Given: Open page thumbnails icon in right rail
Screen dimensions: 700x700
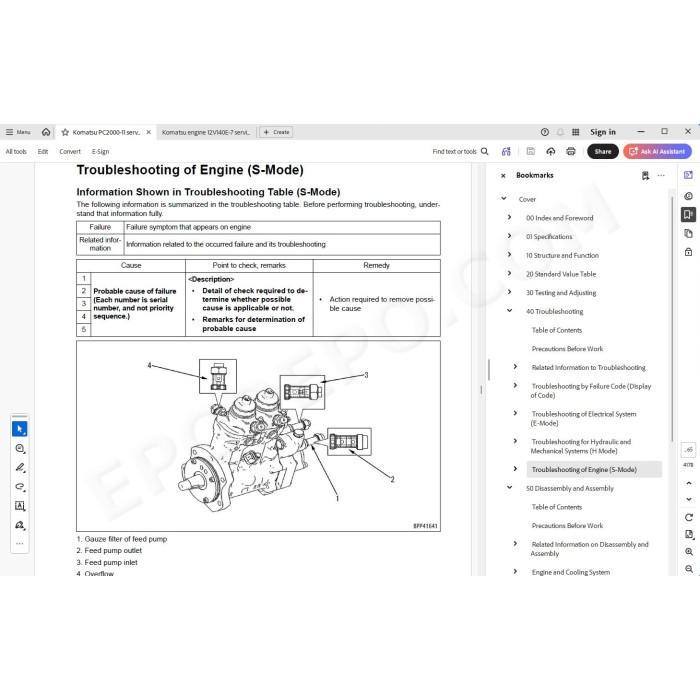Looking at the screenshot, I should [688, 233].
